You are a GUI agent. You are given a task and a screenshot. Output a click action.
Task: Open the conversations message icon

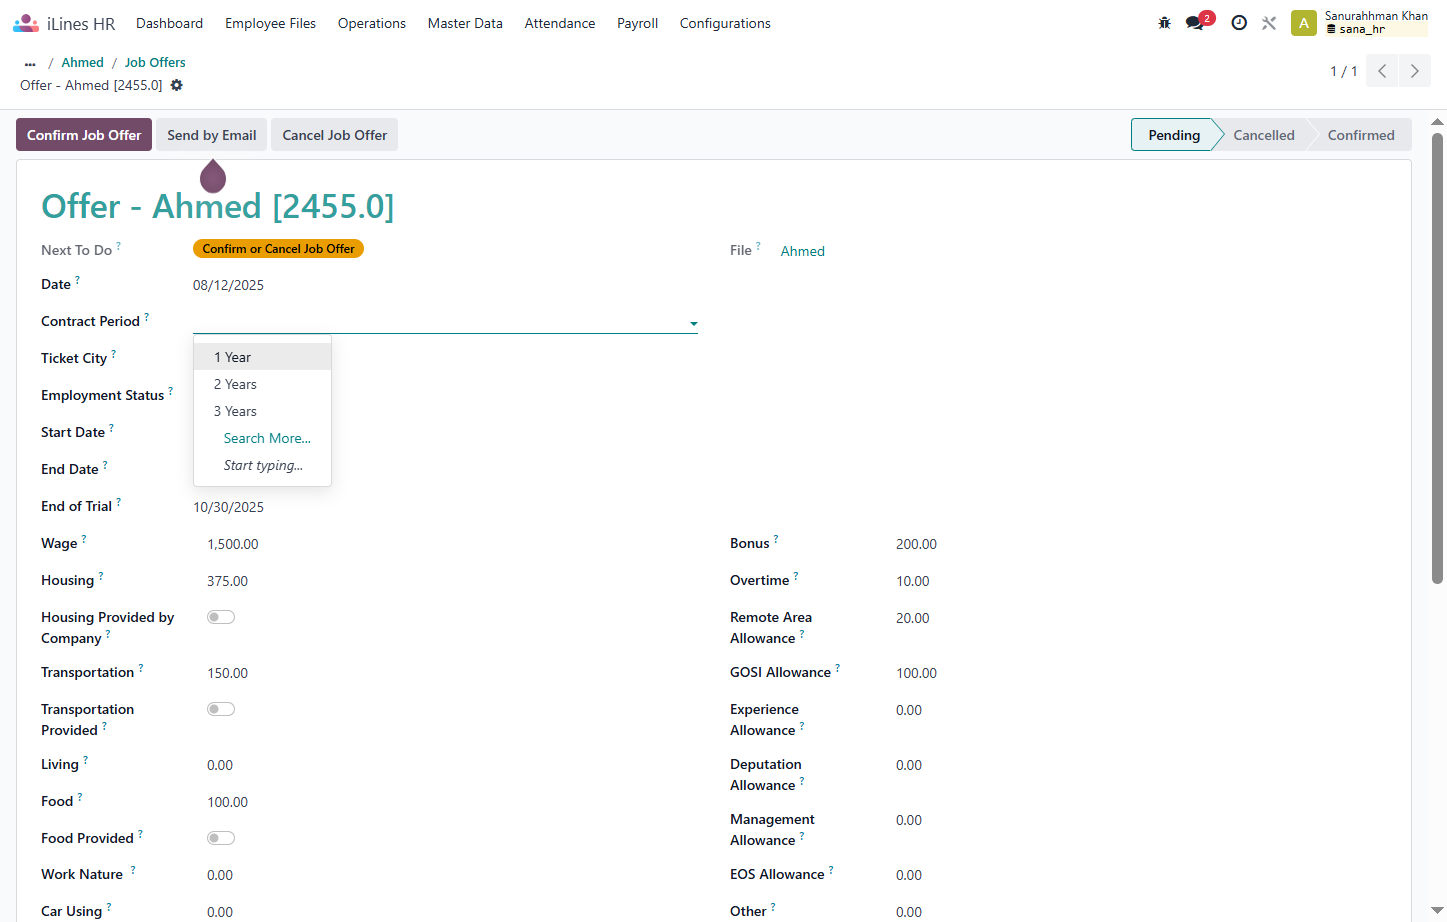pyautogui.click(x=1196, y=23)
